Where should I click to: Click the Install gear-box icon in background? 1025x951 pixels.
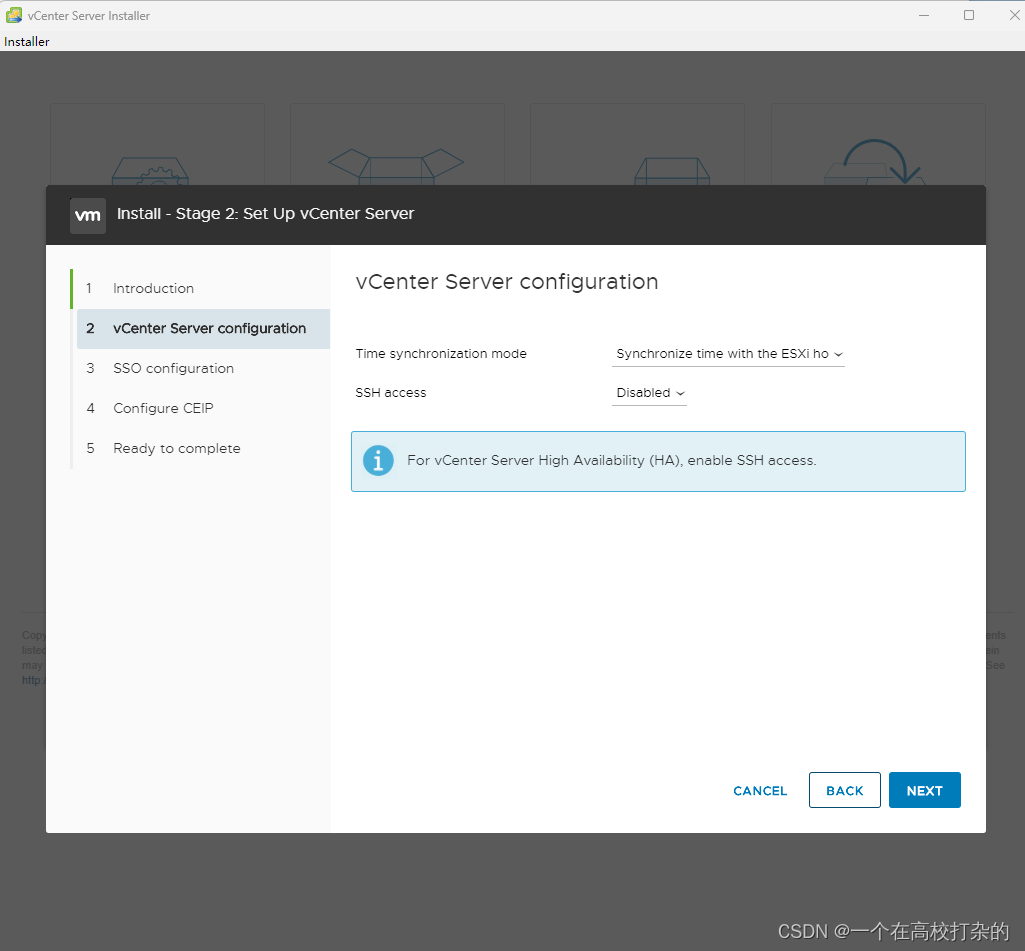(150, 170)
